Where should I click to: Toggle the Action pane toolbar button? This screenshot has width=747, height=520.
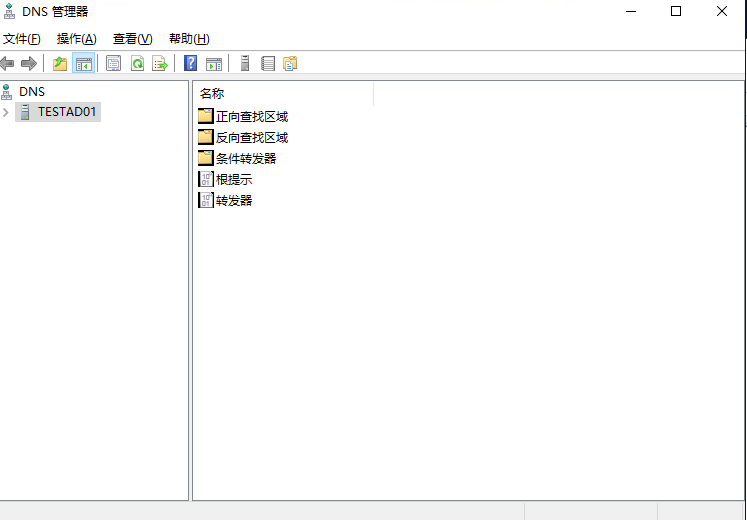coord(213,63)
